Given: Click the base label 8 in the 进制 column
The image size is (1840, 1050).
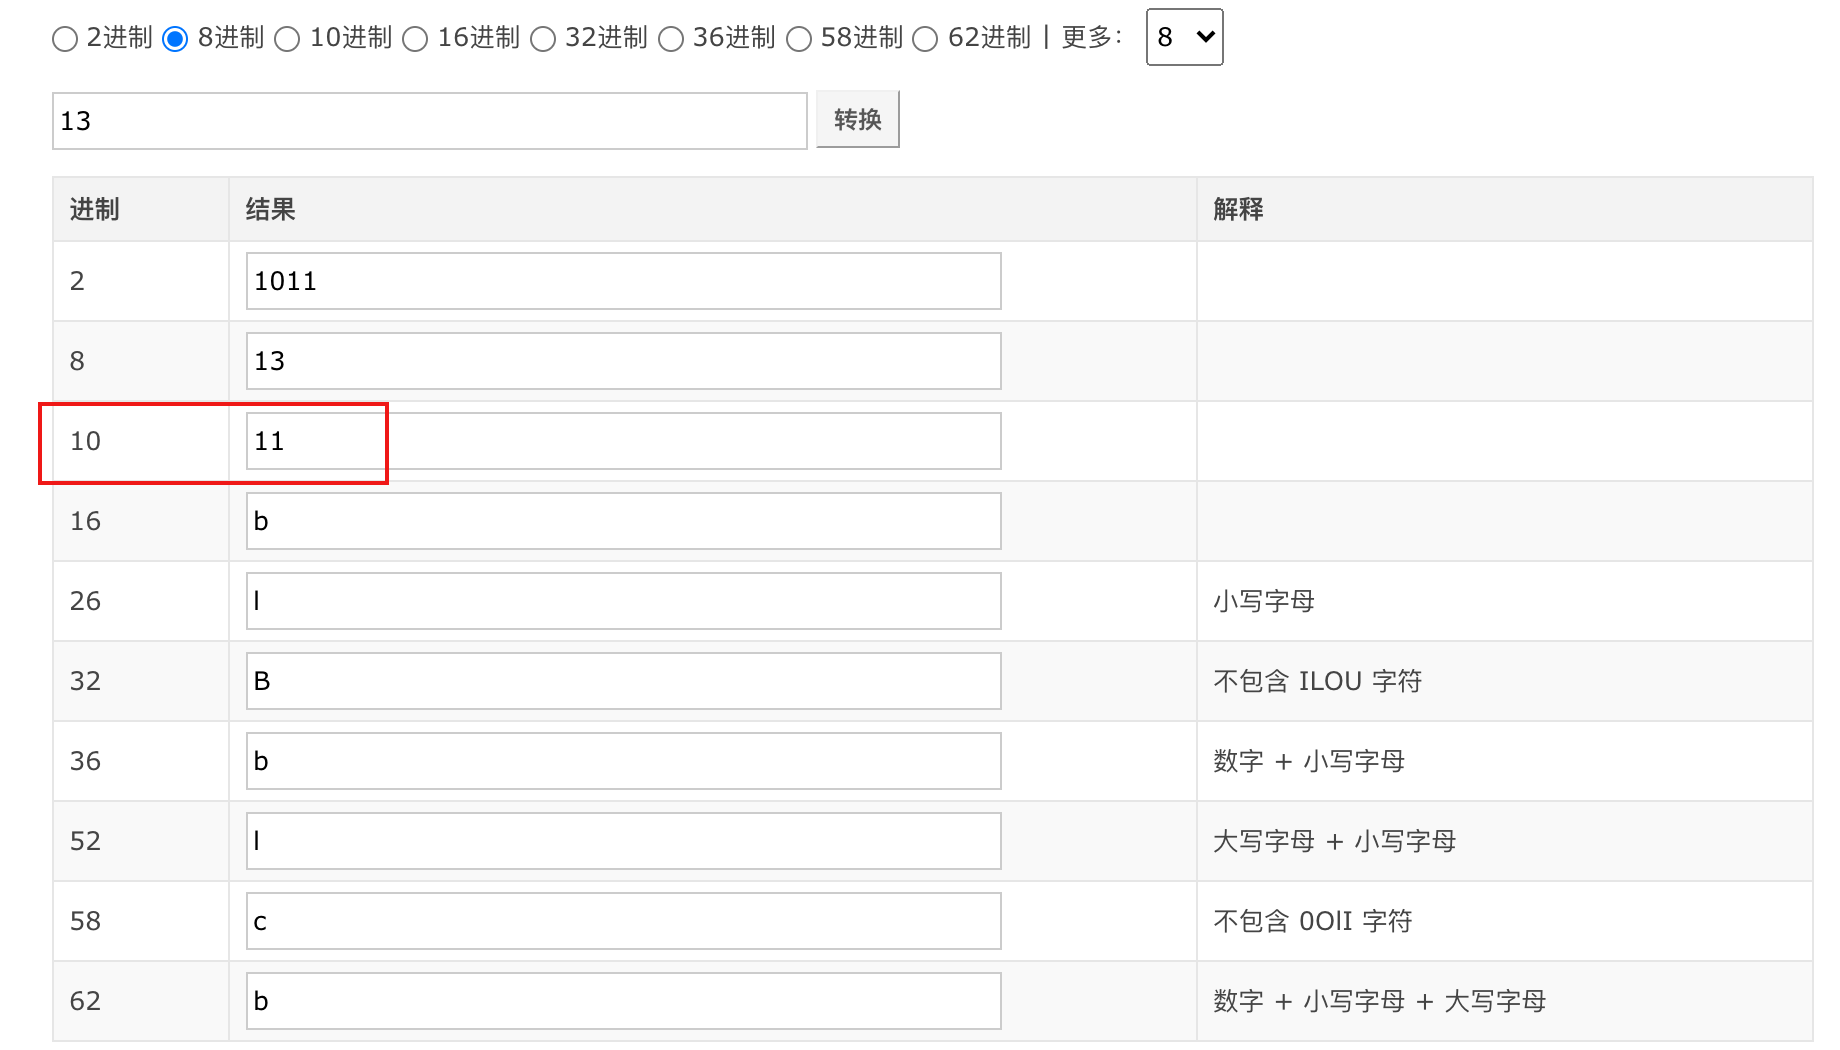Looking at the screenshot, I should point(77,361).
